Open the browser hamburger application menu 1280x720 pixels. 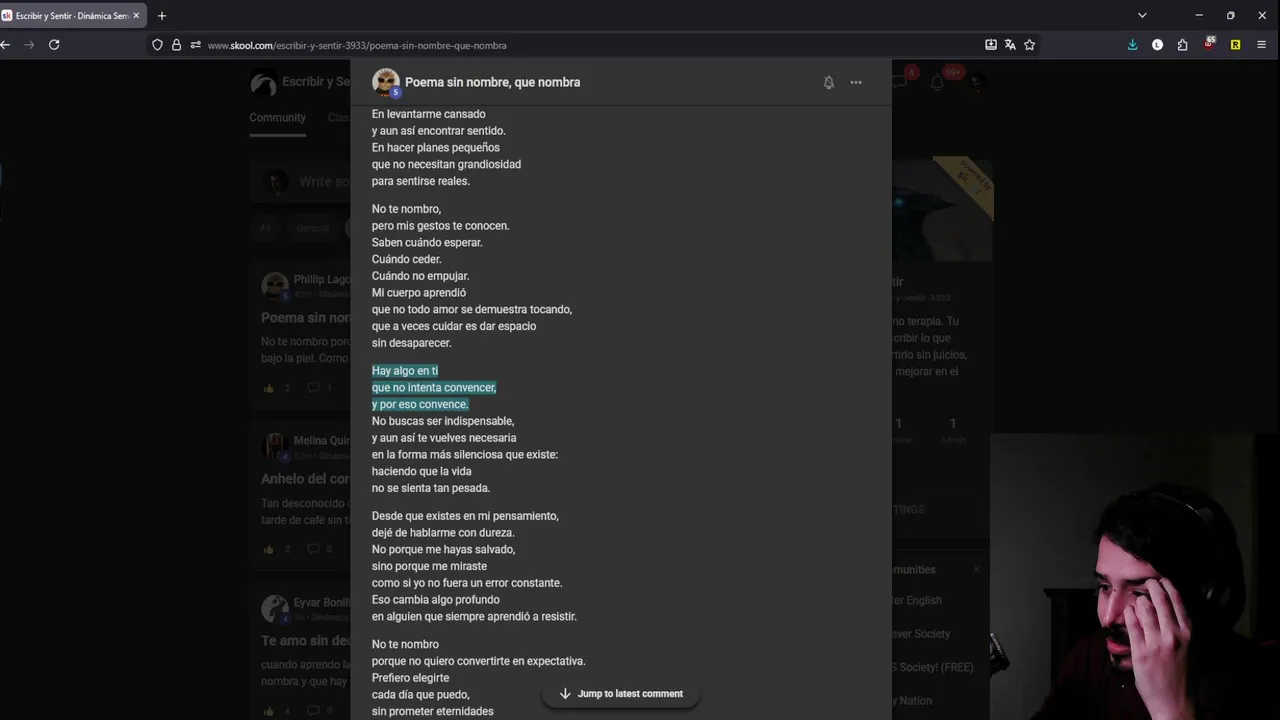click(1261, 45)
